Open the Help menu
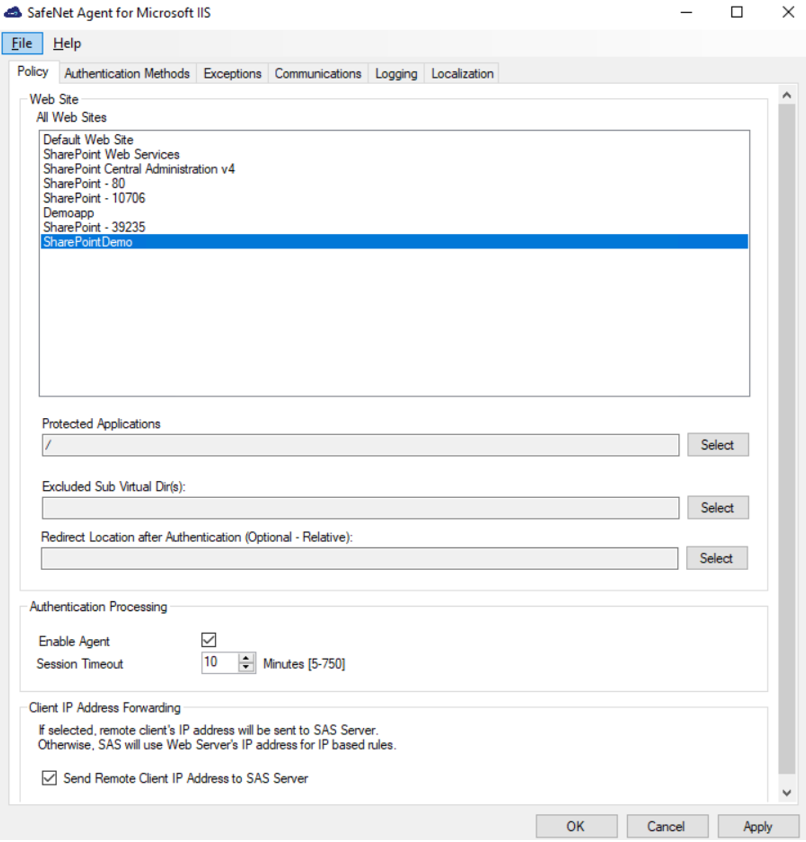Viewport: 806px width, 842px height. coord(67,44)
